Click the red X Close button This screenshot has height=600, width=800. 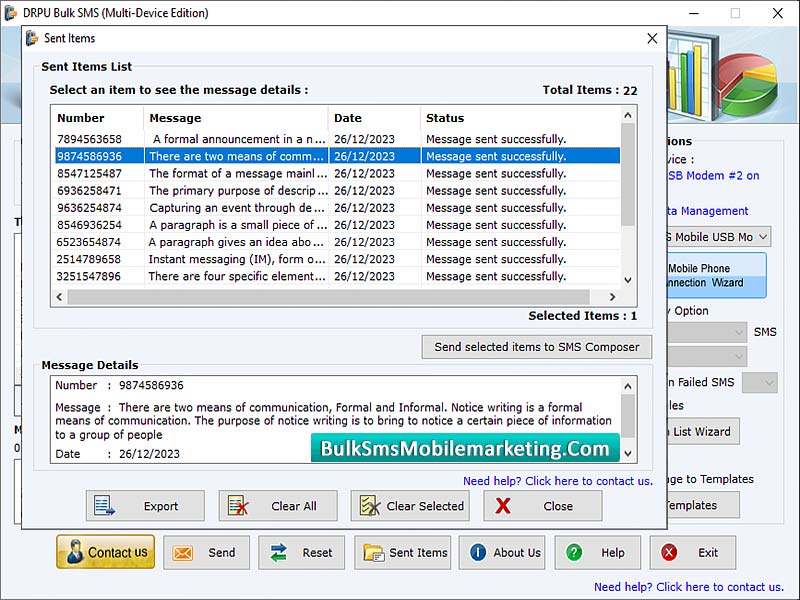tap(503, 506)
